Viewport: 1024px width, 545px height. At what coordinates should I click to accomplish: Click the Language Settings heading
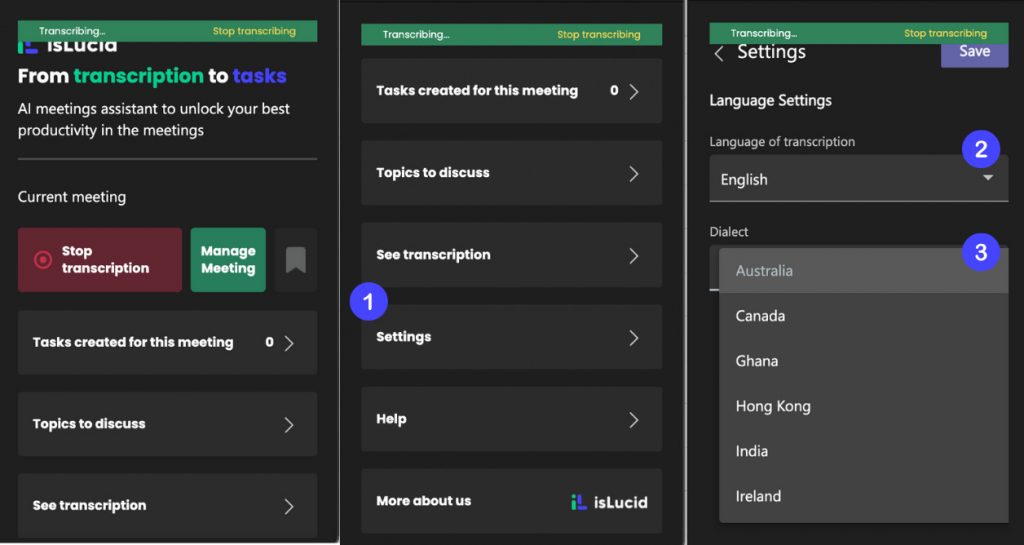(771, 101)
